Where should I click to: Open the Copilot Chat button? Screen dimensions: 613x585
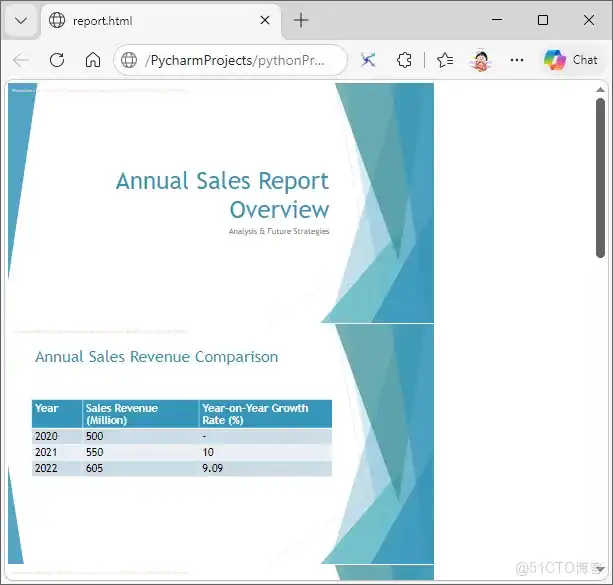point(571,60)
